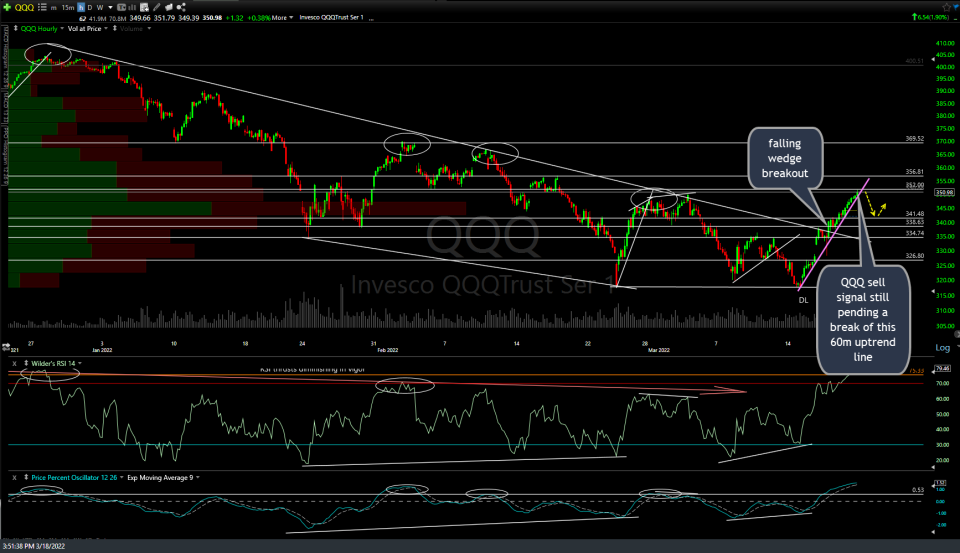The width and height of the screenshot is (960, 553).
Task: Click the +0.38% percent change value
Action: (258, 18)
